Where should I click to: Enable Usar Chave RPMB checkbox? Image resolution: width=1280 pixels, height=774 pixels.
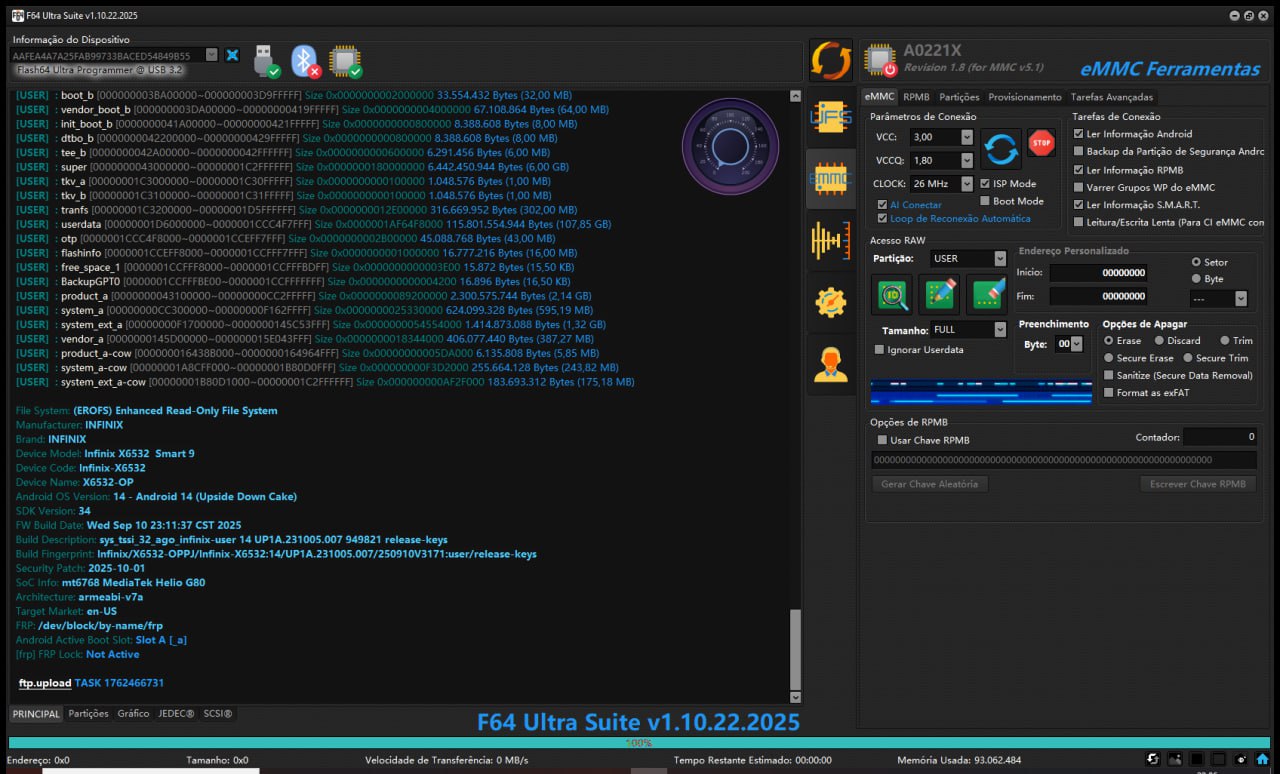[x=882, y=440]
